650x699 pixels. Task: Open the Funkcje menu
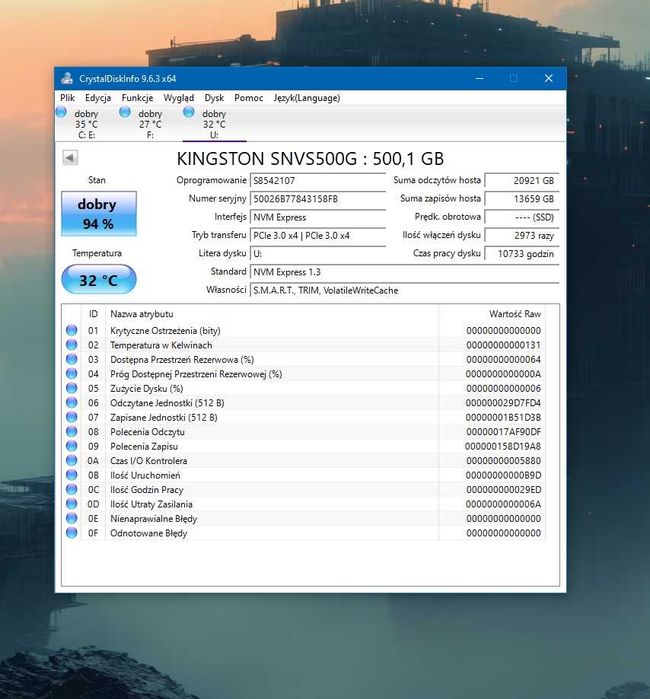(x=137, y=98)
